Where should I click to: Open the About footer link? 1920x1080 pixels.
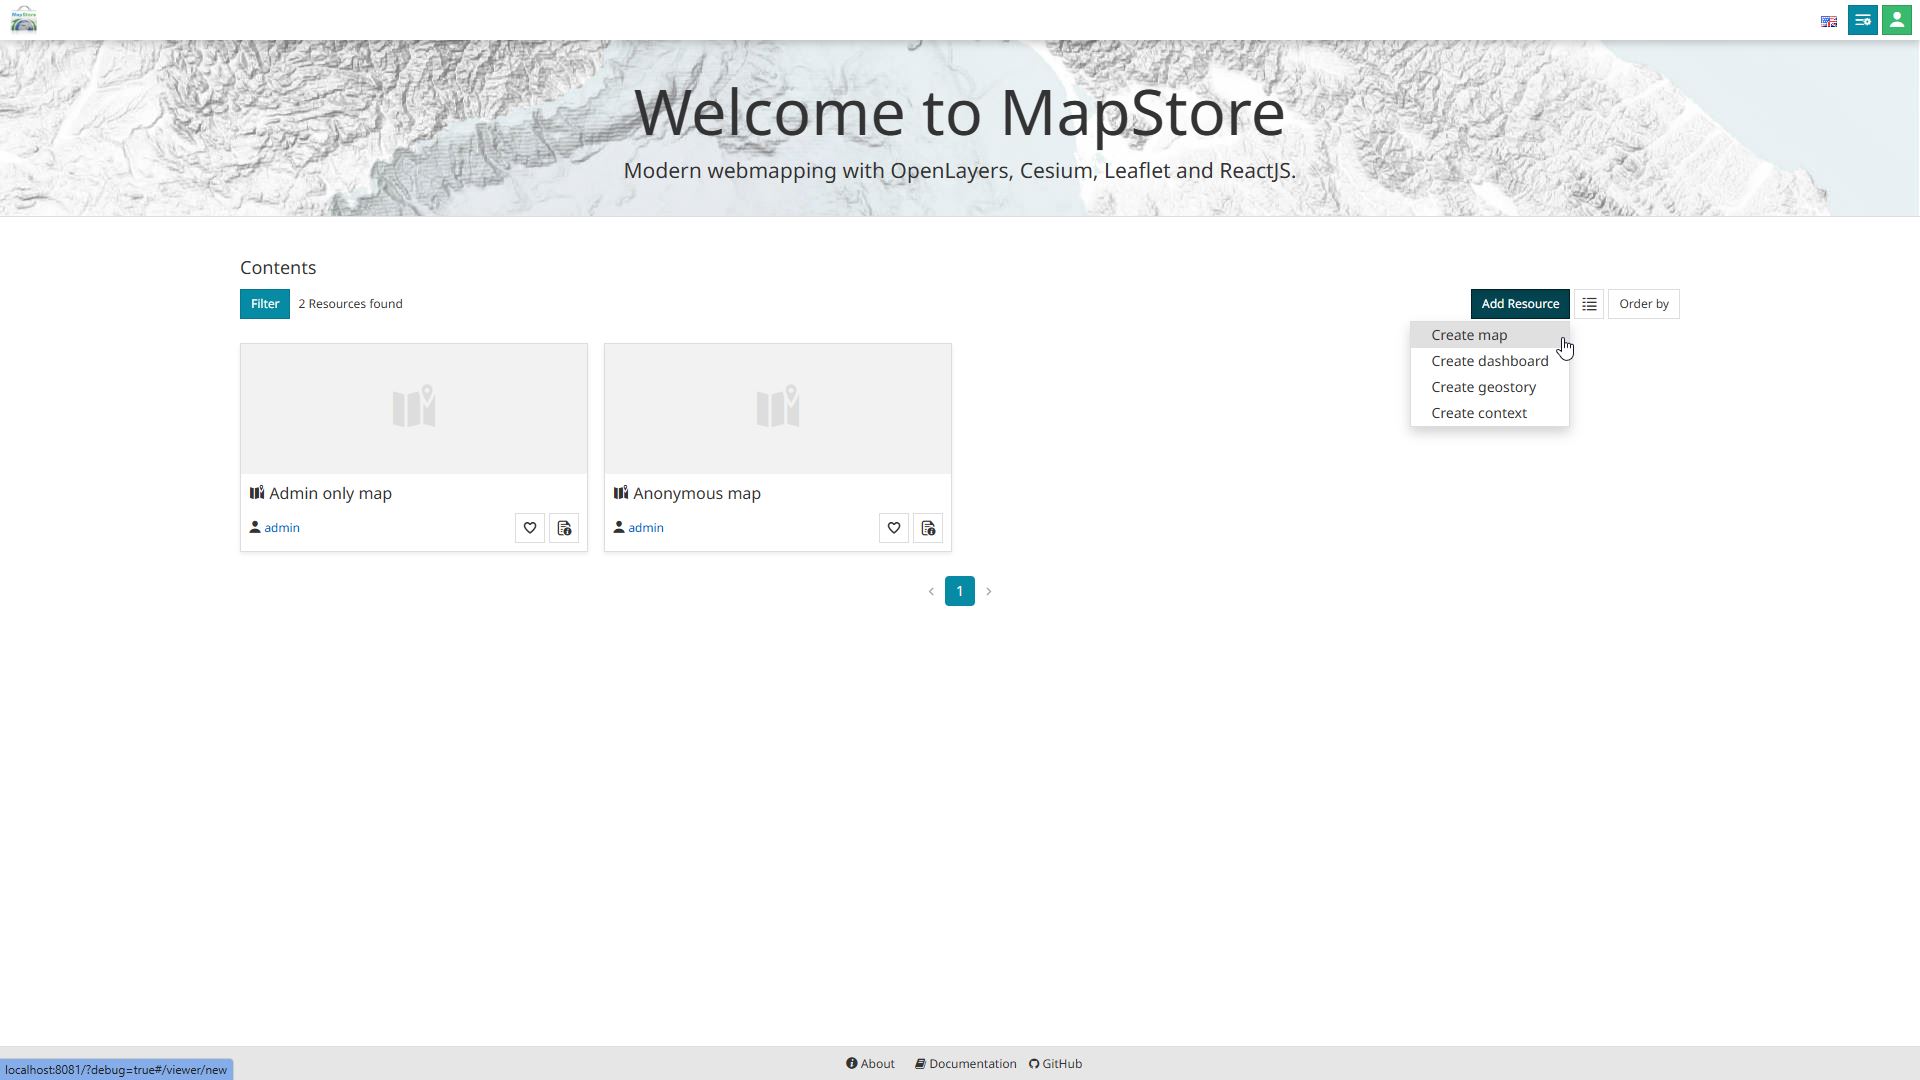click(x=871, y=1064)
